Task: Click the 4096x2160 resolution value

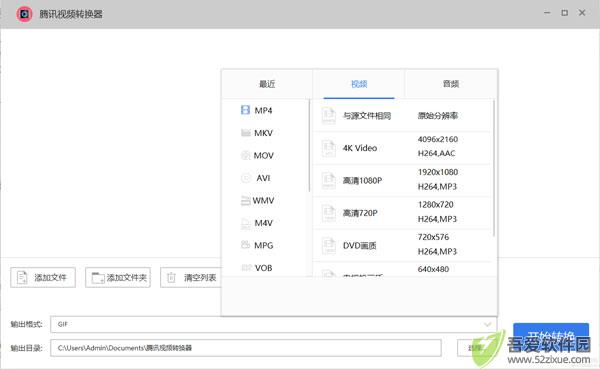Action: point(438,139)
